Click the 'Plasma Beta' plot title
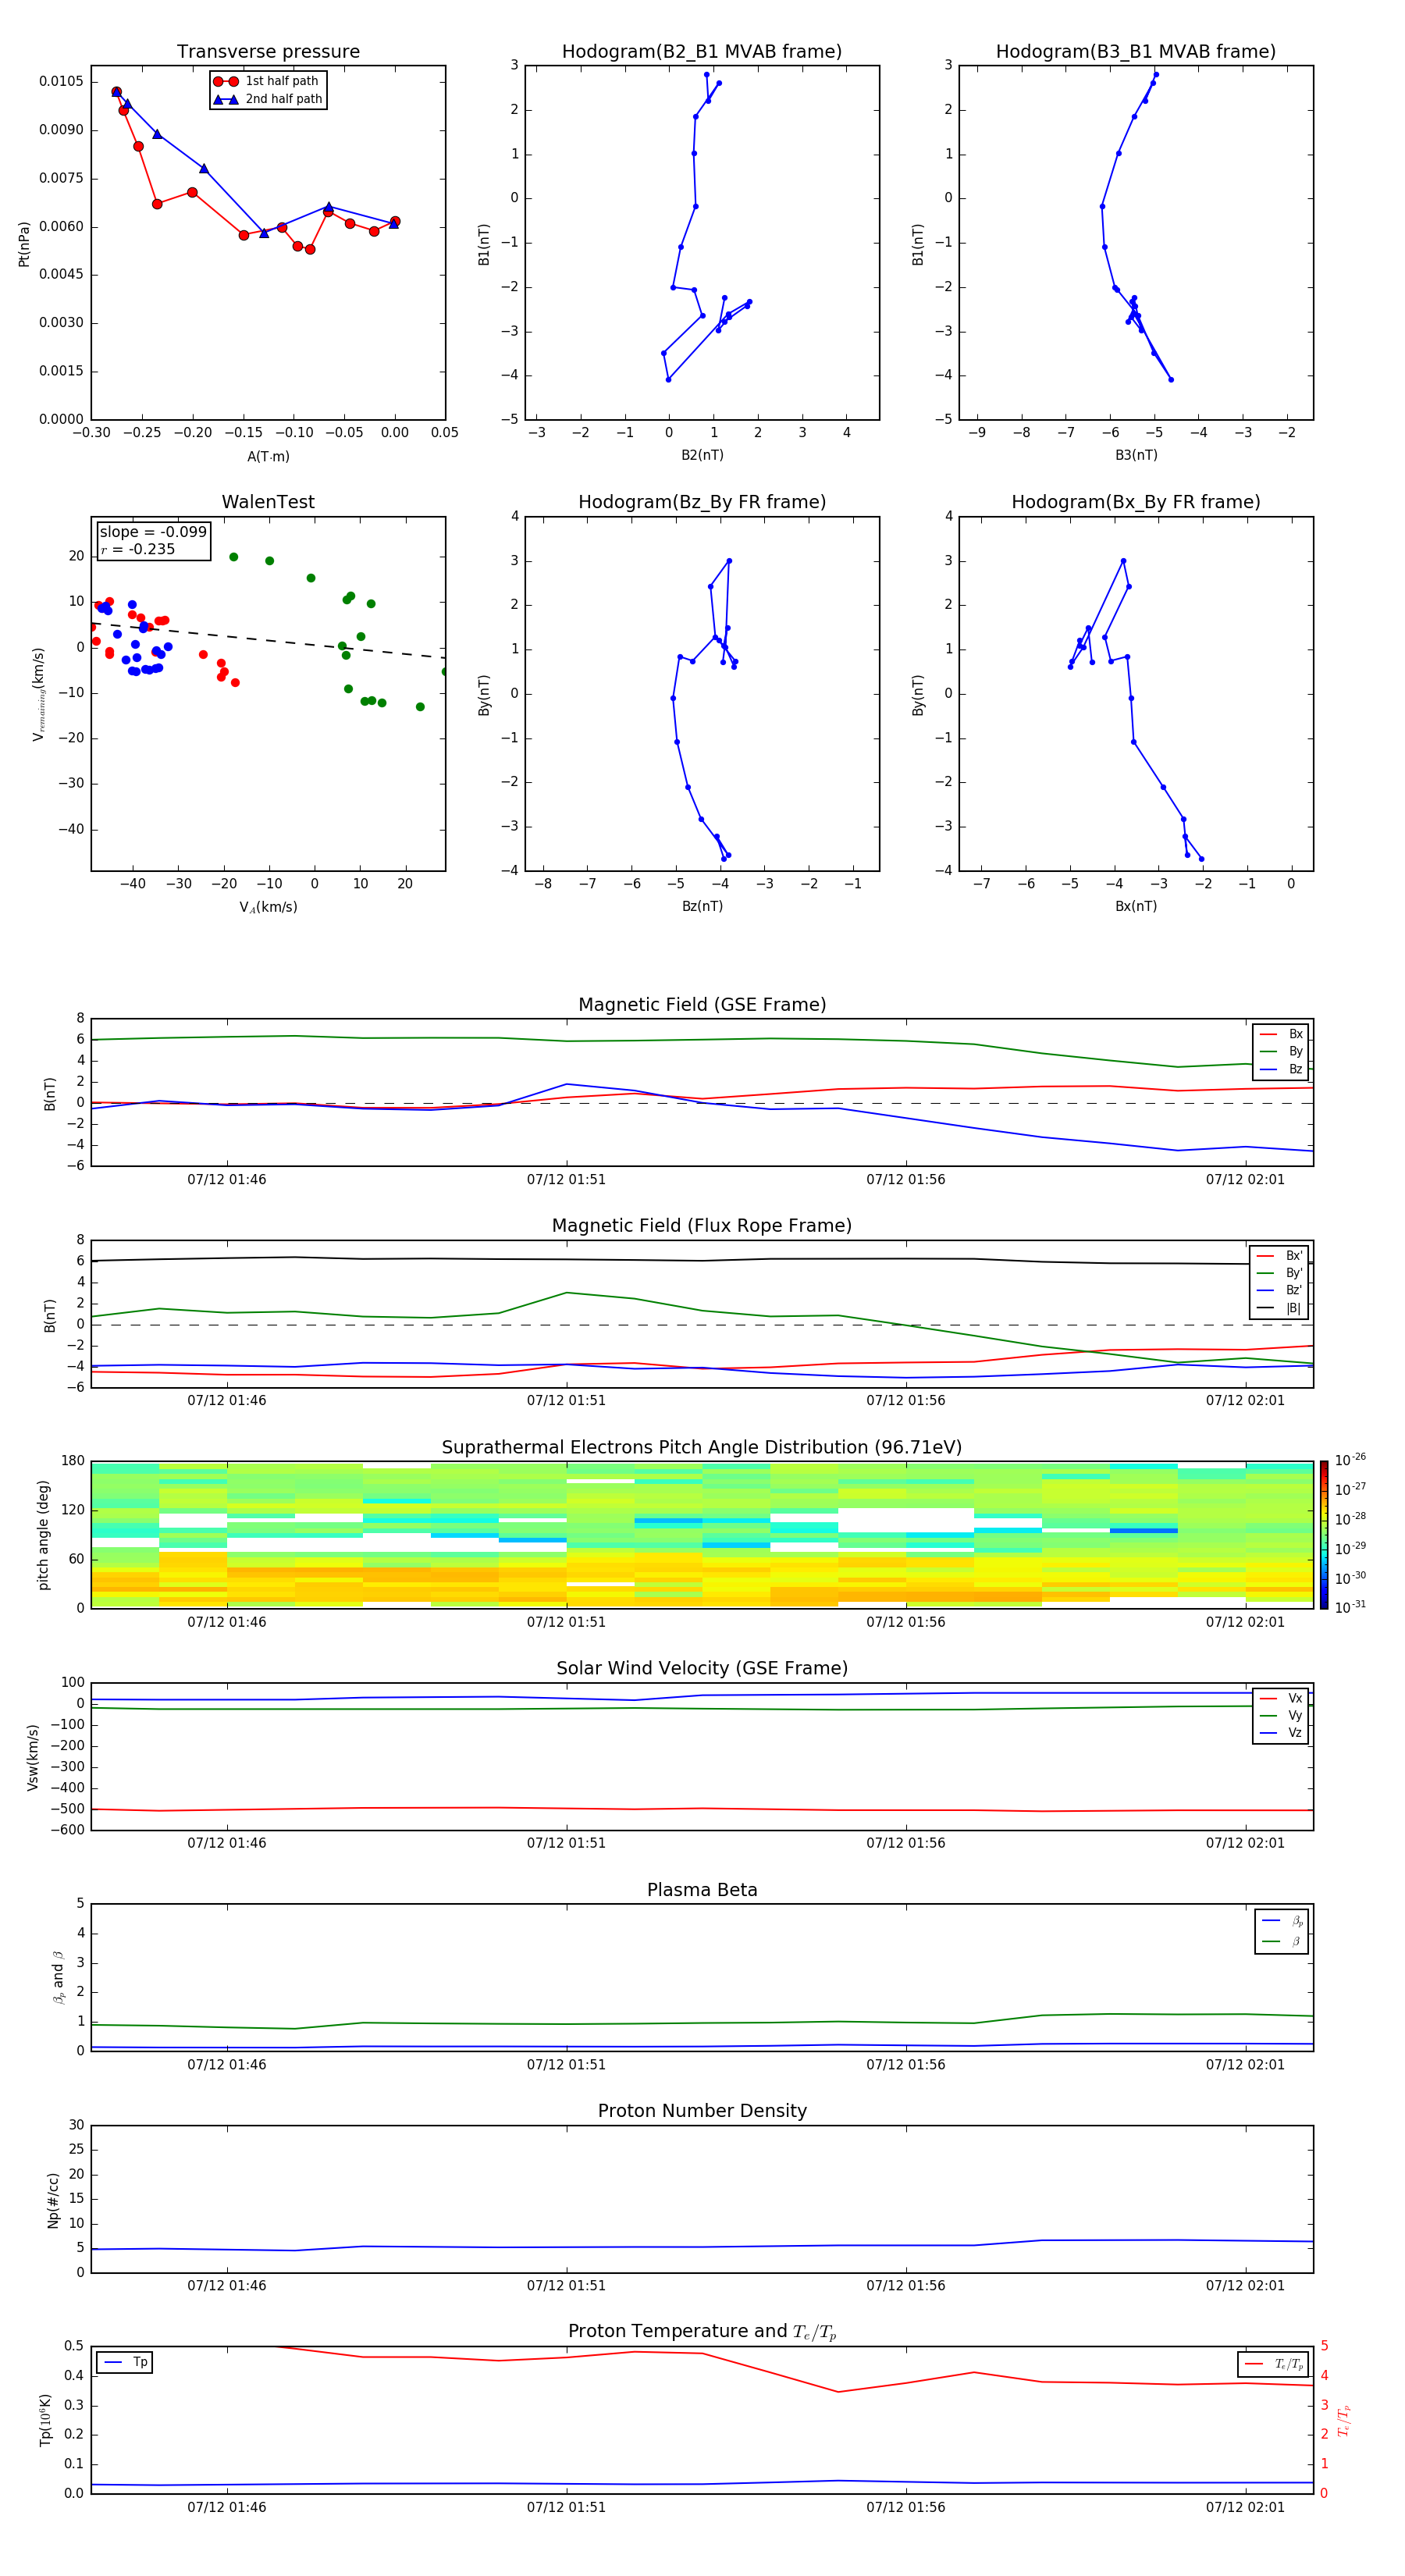The height and width of the screenshot is (2576, 1405). coord(702,1890)
